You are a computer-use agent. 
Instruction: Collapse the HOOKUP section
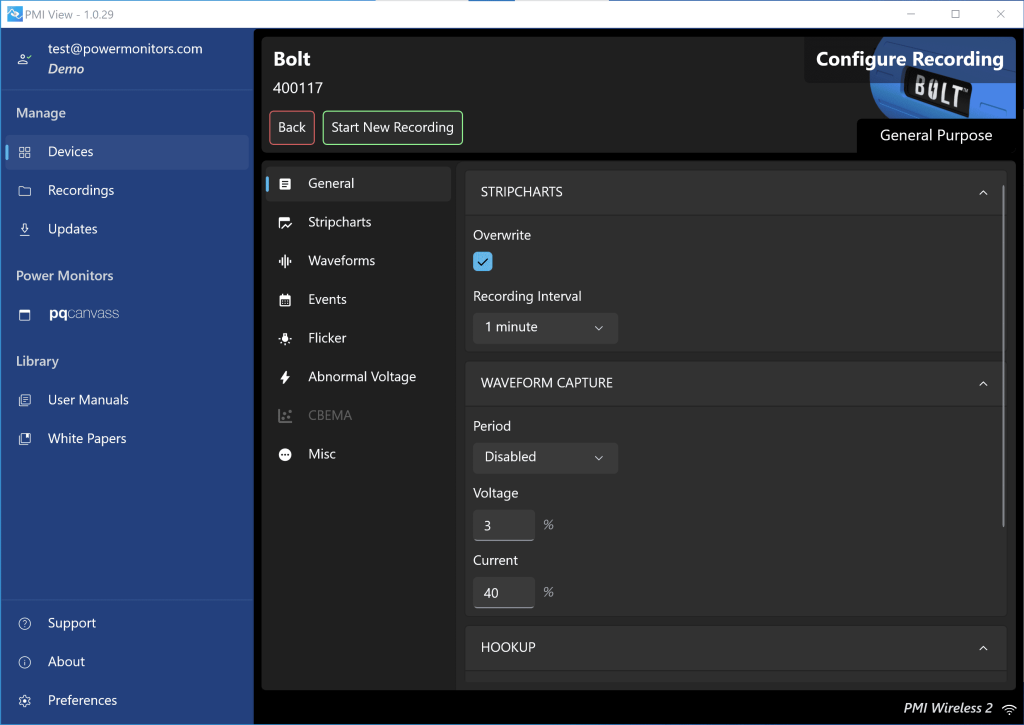point(983,647)
